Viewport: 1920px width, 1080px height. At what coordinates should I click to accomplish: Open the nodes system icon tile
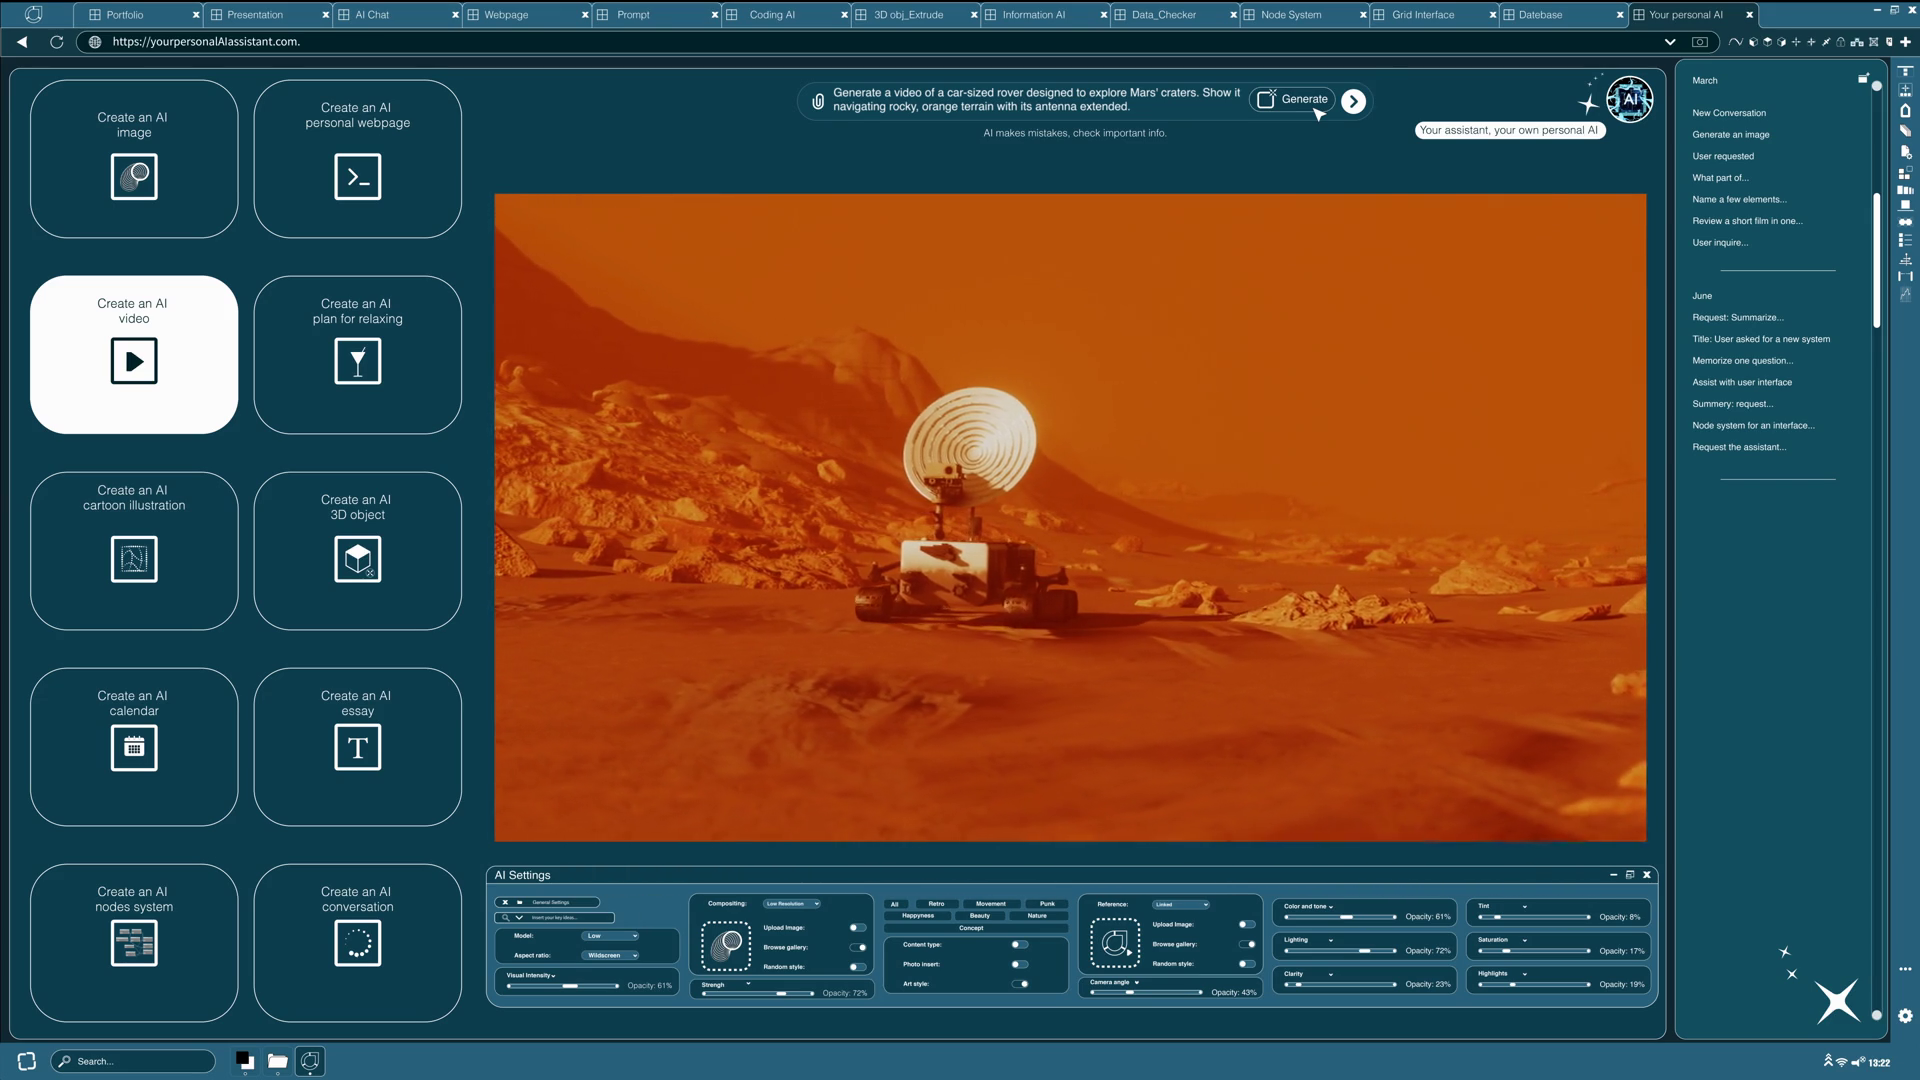134,942
